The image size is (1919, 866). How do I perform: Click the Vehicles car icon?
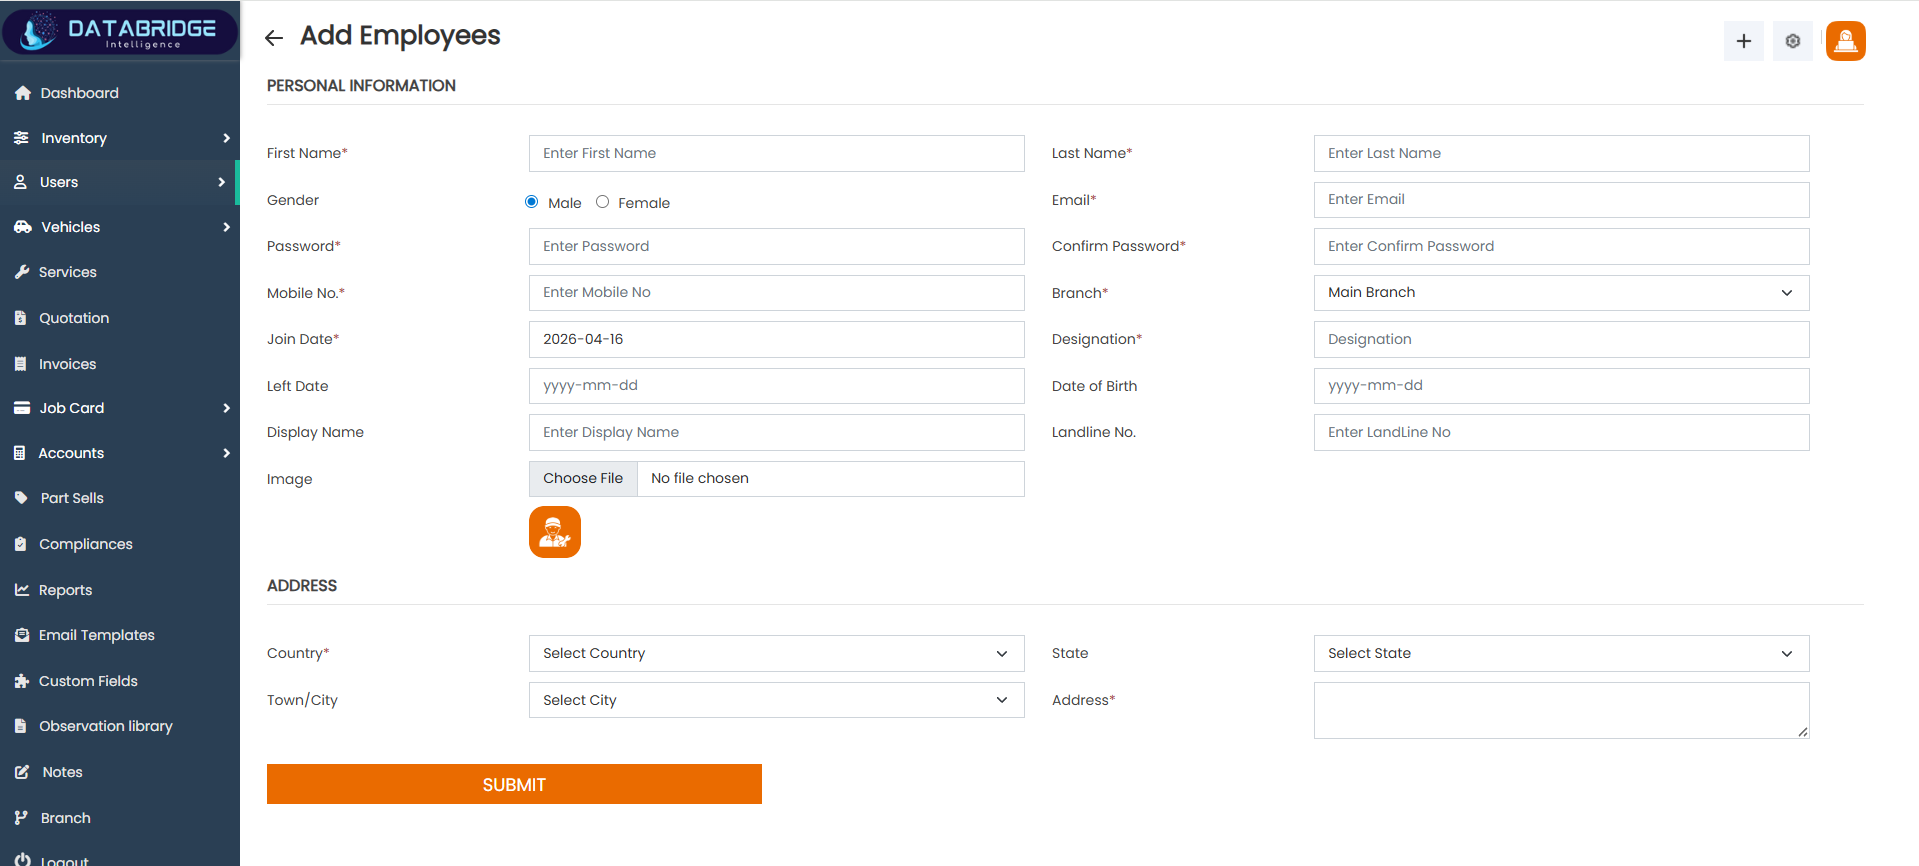[22, 227]
